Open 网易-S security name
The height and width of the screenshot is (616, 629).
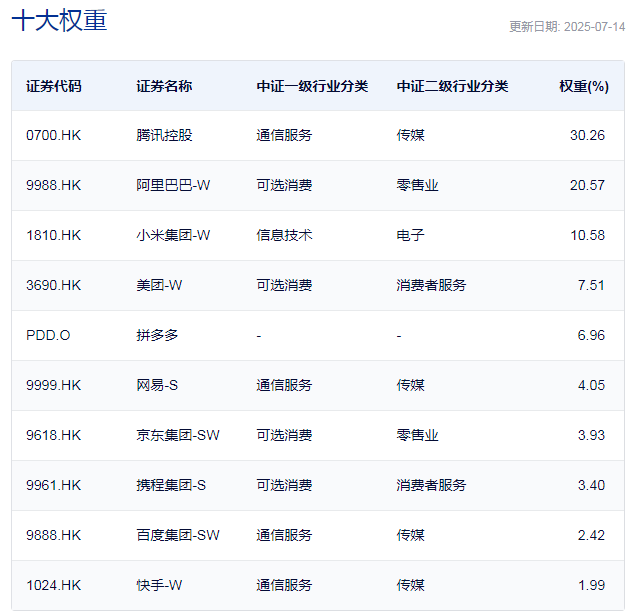157,385
